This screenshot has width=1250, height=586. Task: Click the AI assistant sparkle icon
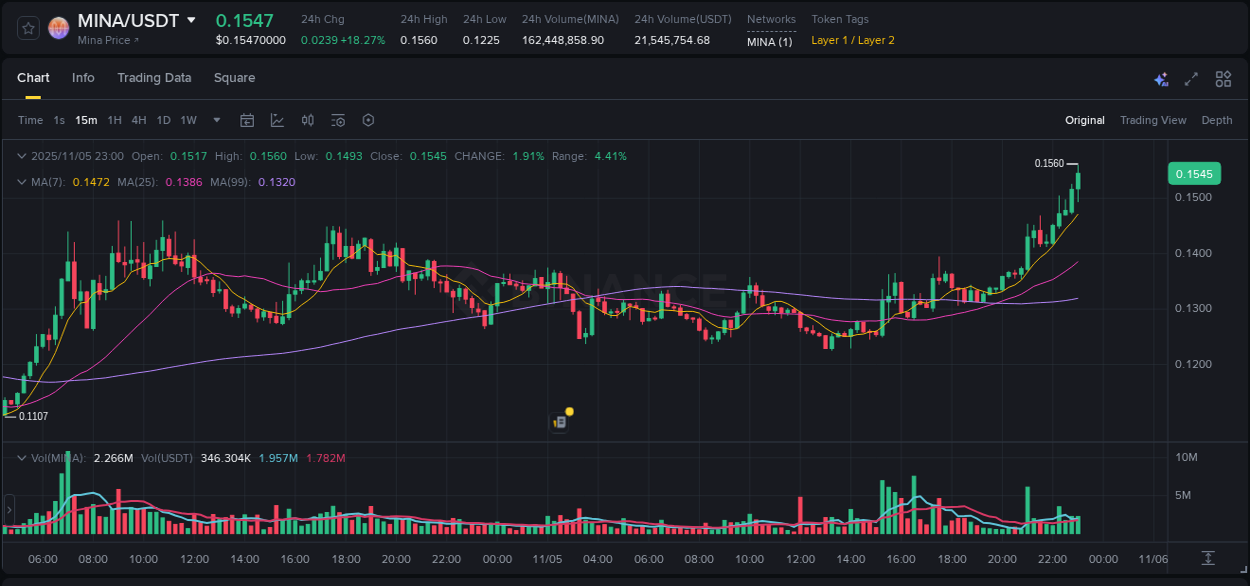click(x=1161, y=79)
